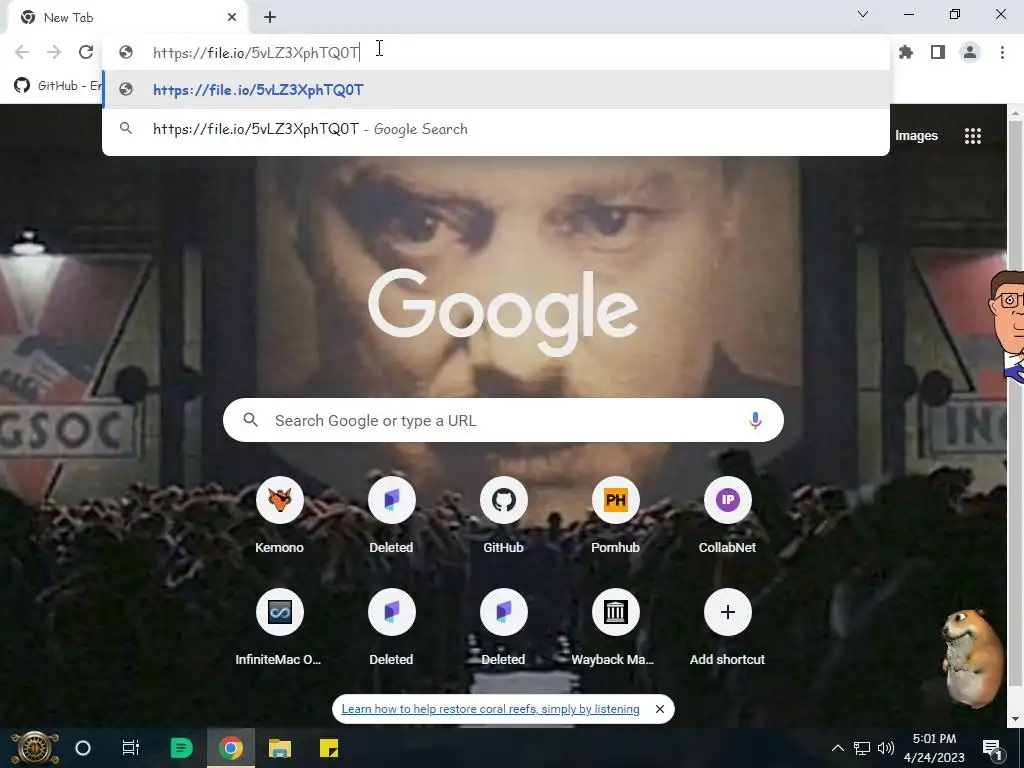Open the tab search dropdown chevron
The height and width of the screenshot is (768, 1024).
click(x=863, y=14)
